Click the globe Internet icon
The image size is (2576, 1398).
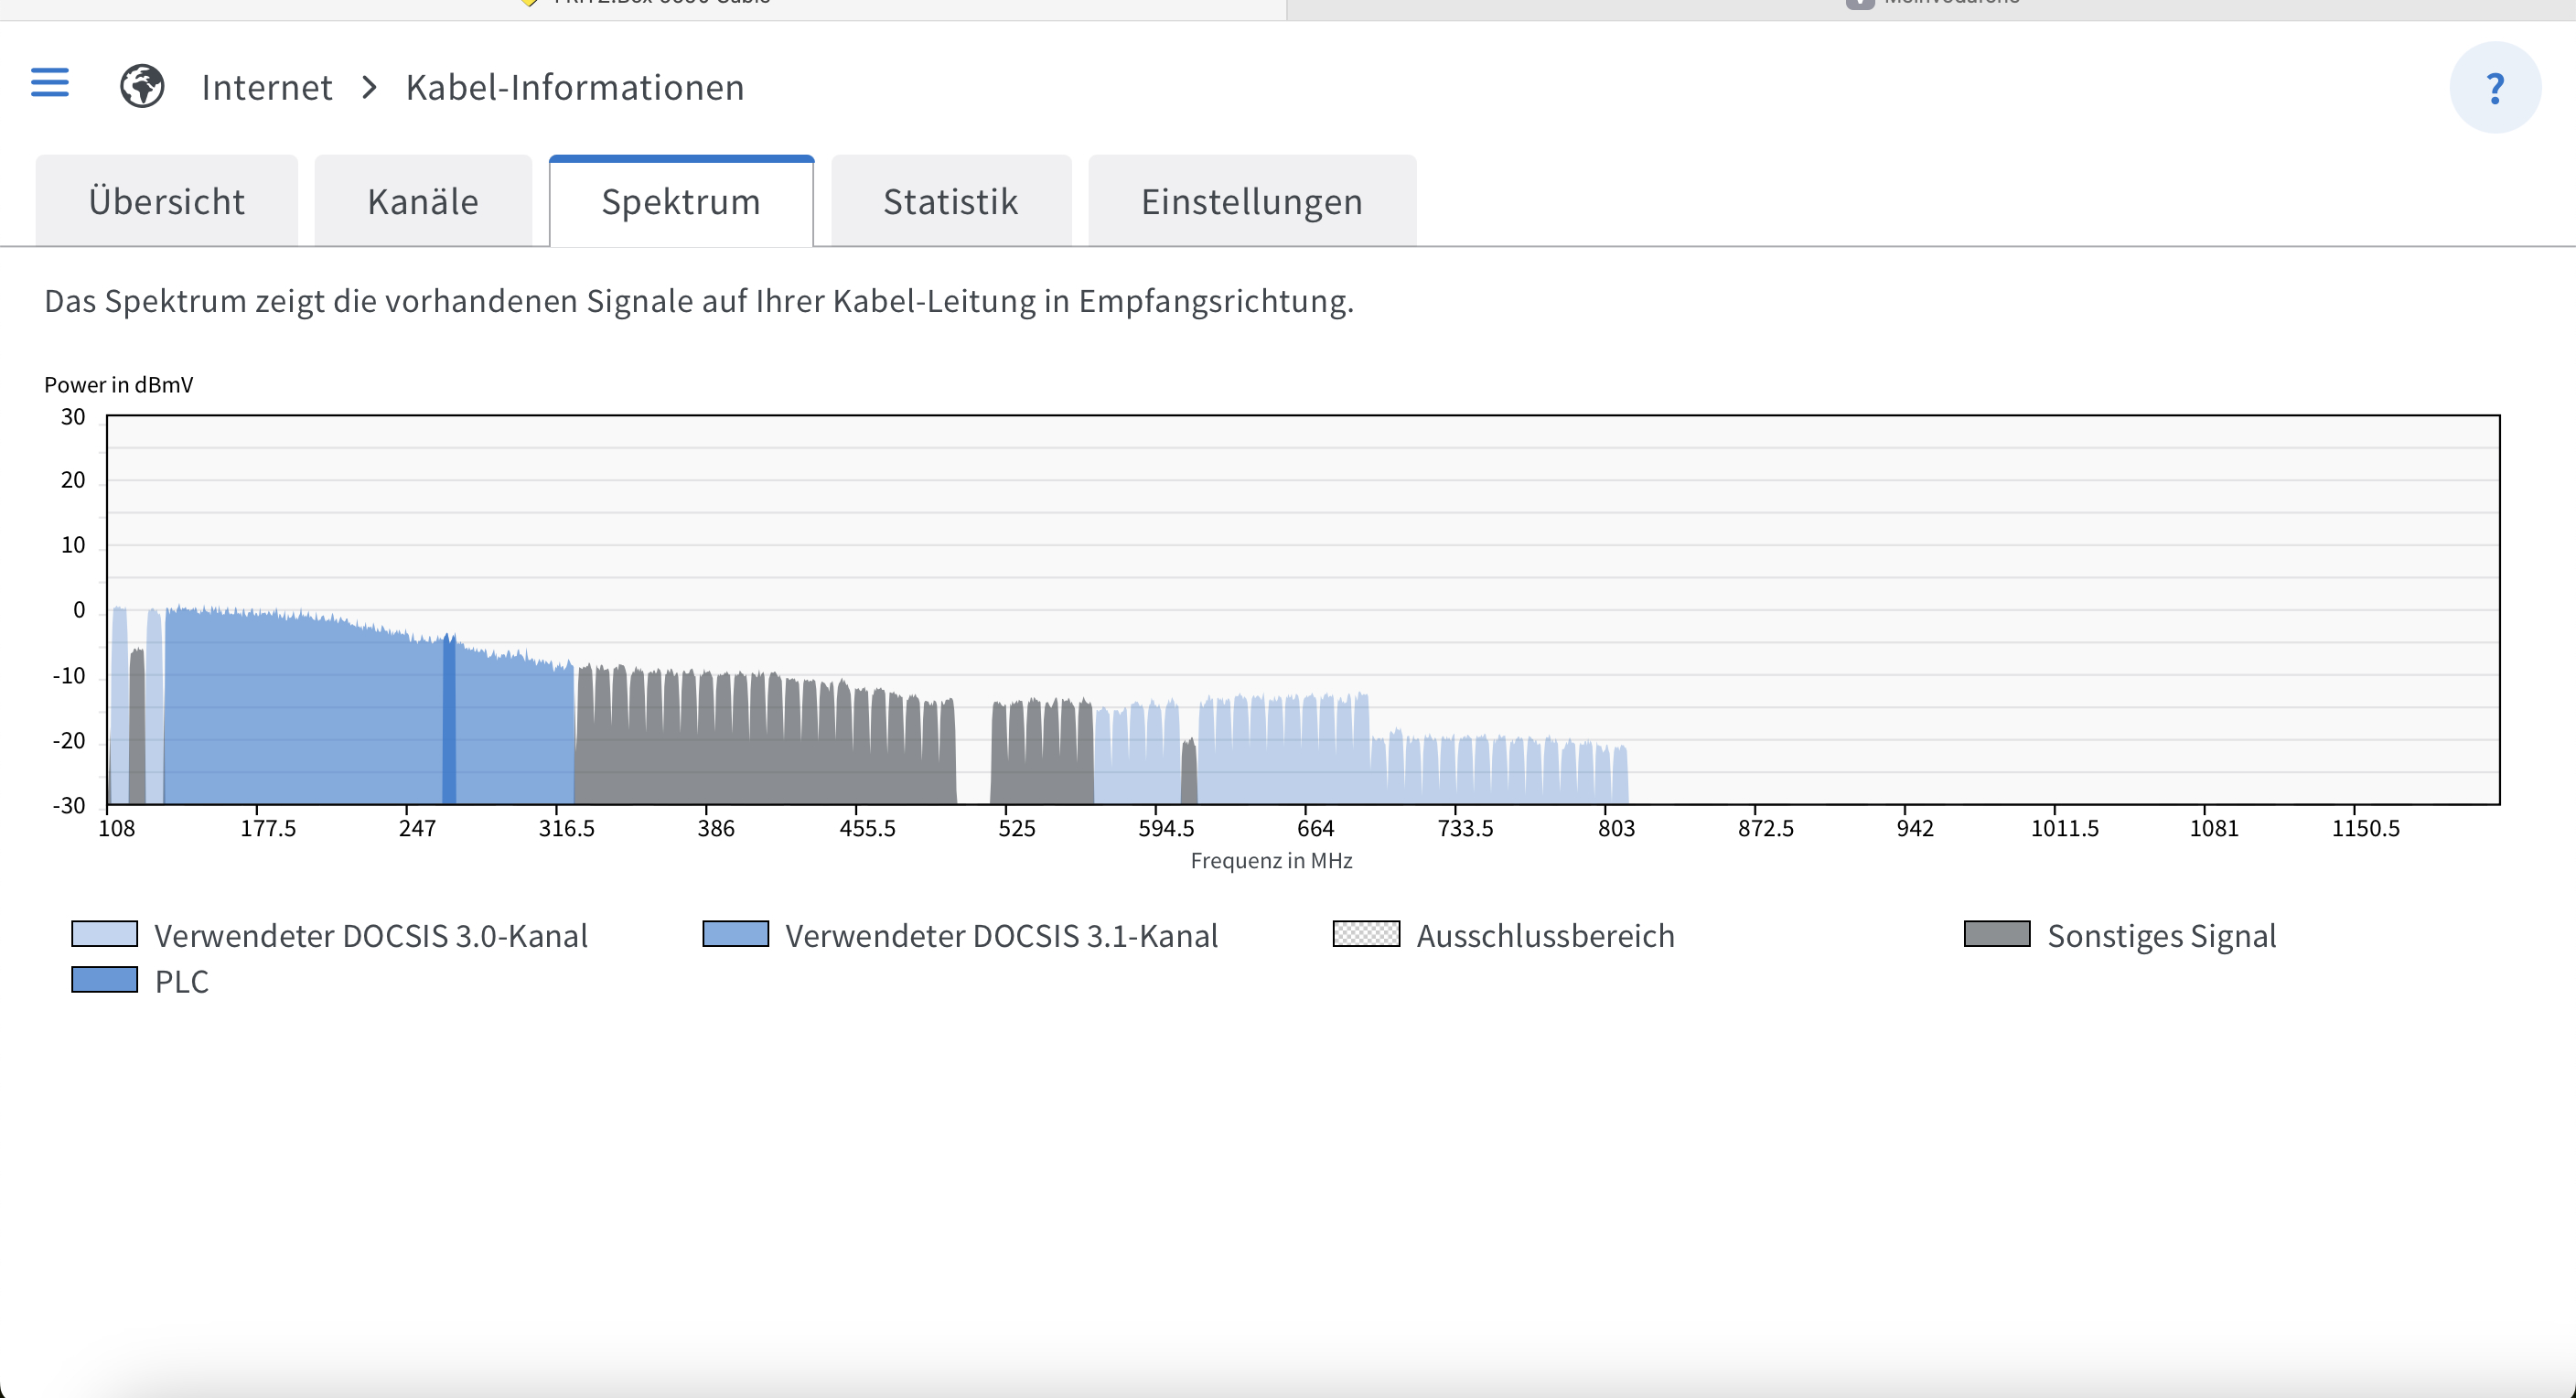(142, 87)
